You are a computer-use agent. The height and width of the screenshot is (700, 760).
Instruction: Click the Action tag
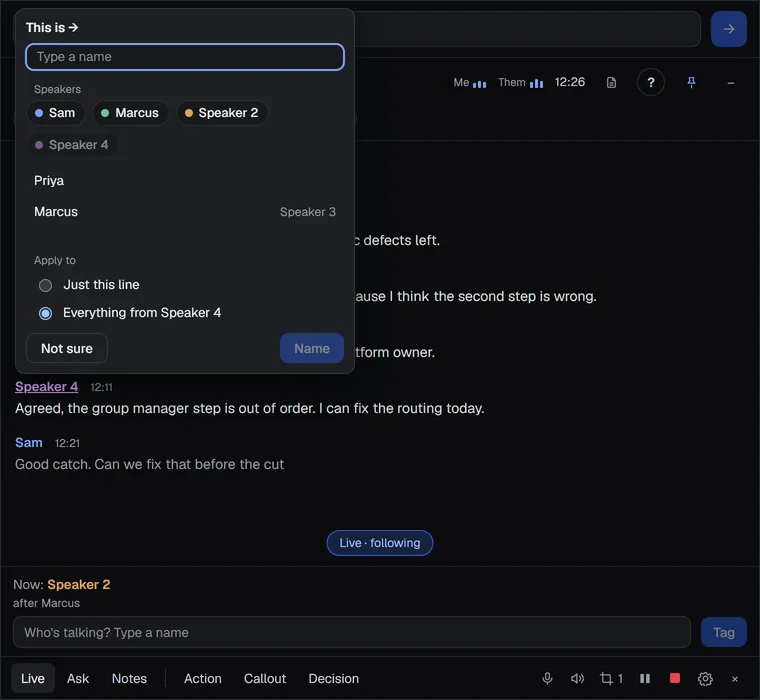[203, 679]
